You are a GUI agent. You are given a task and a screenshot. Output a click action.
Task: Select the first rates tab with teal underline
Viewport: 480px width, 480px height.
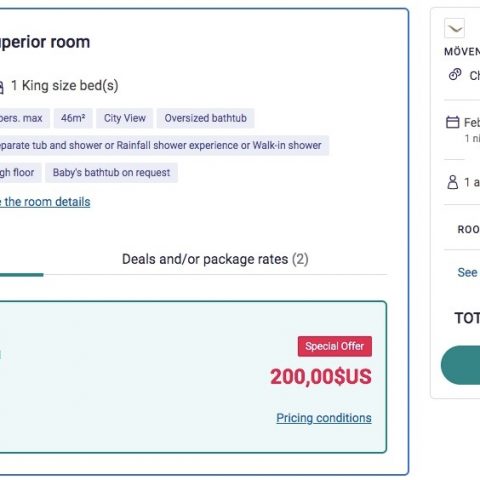pyautogui.click(x=22, y=262)
